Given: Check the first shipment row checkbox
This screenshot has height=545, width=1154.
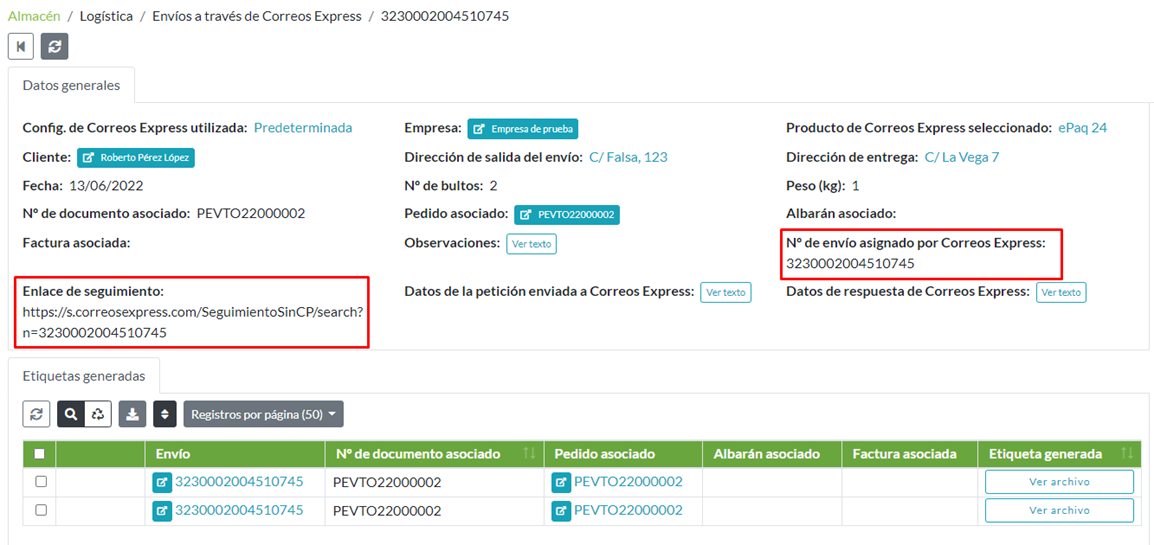Looking at the screenshot, I should coord(40,482).
